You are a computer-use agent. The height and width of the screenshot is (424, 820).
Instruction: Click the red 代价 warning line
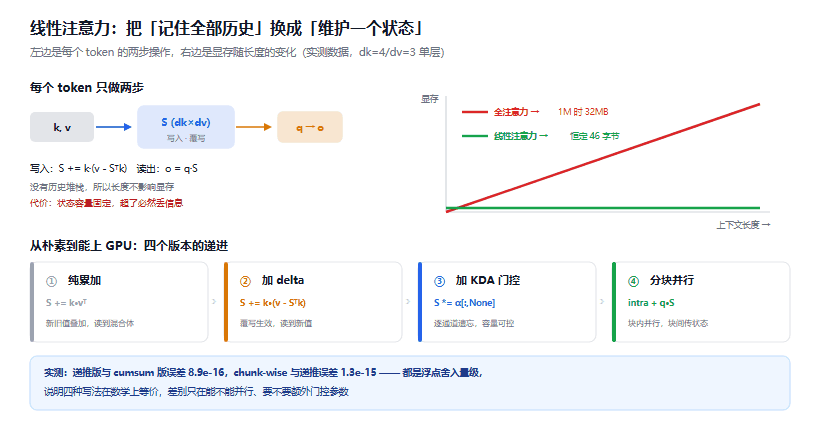[x=107, y=203]
